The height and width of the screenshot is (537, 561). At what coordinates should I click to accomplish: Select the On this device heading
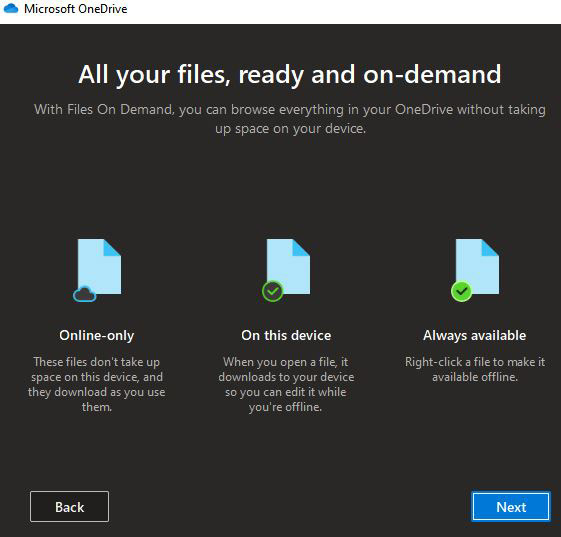coord(286,336)
